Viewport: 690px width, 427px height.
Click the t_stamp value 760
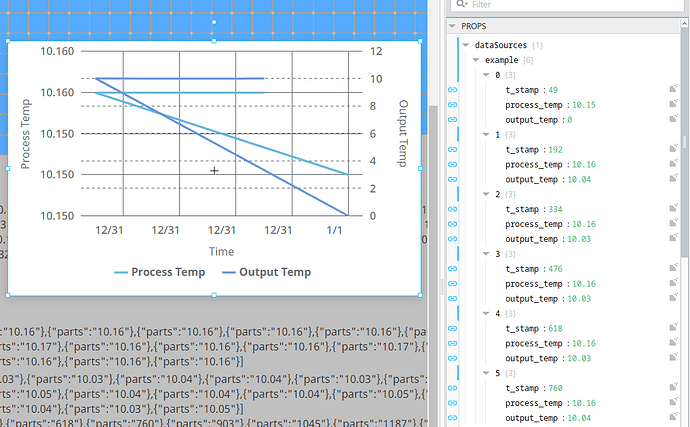pos(555,388)
